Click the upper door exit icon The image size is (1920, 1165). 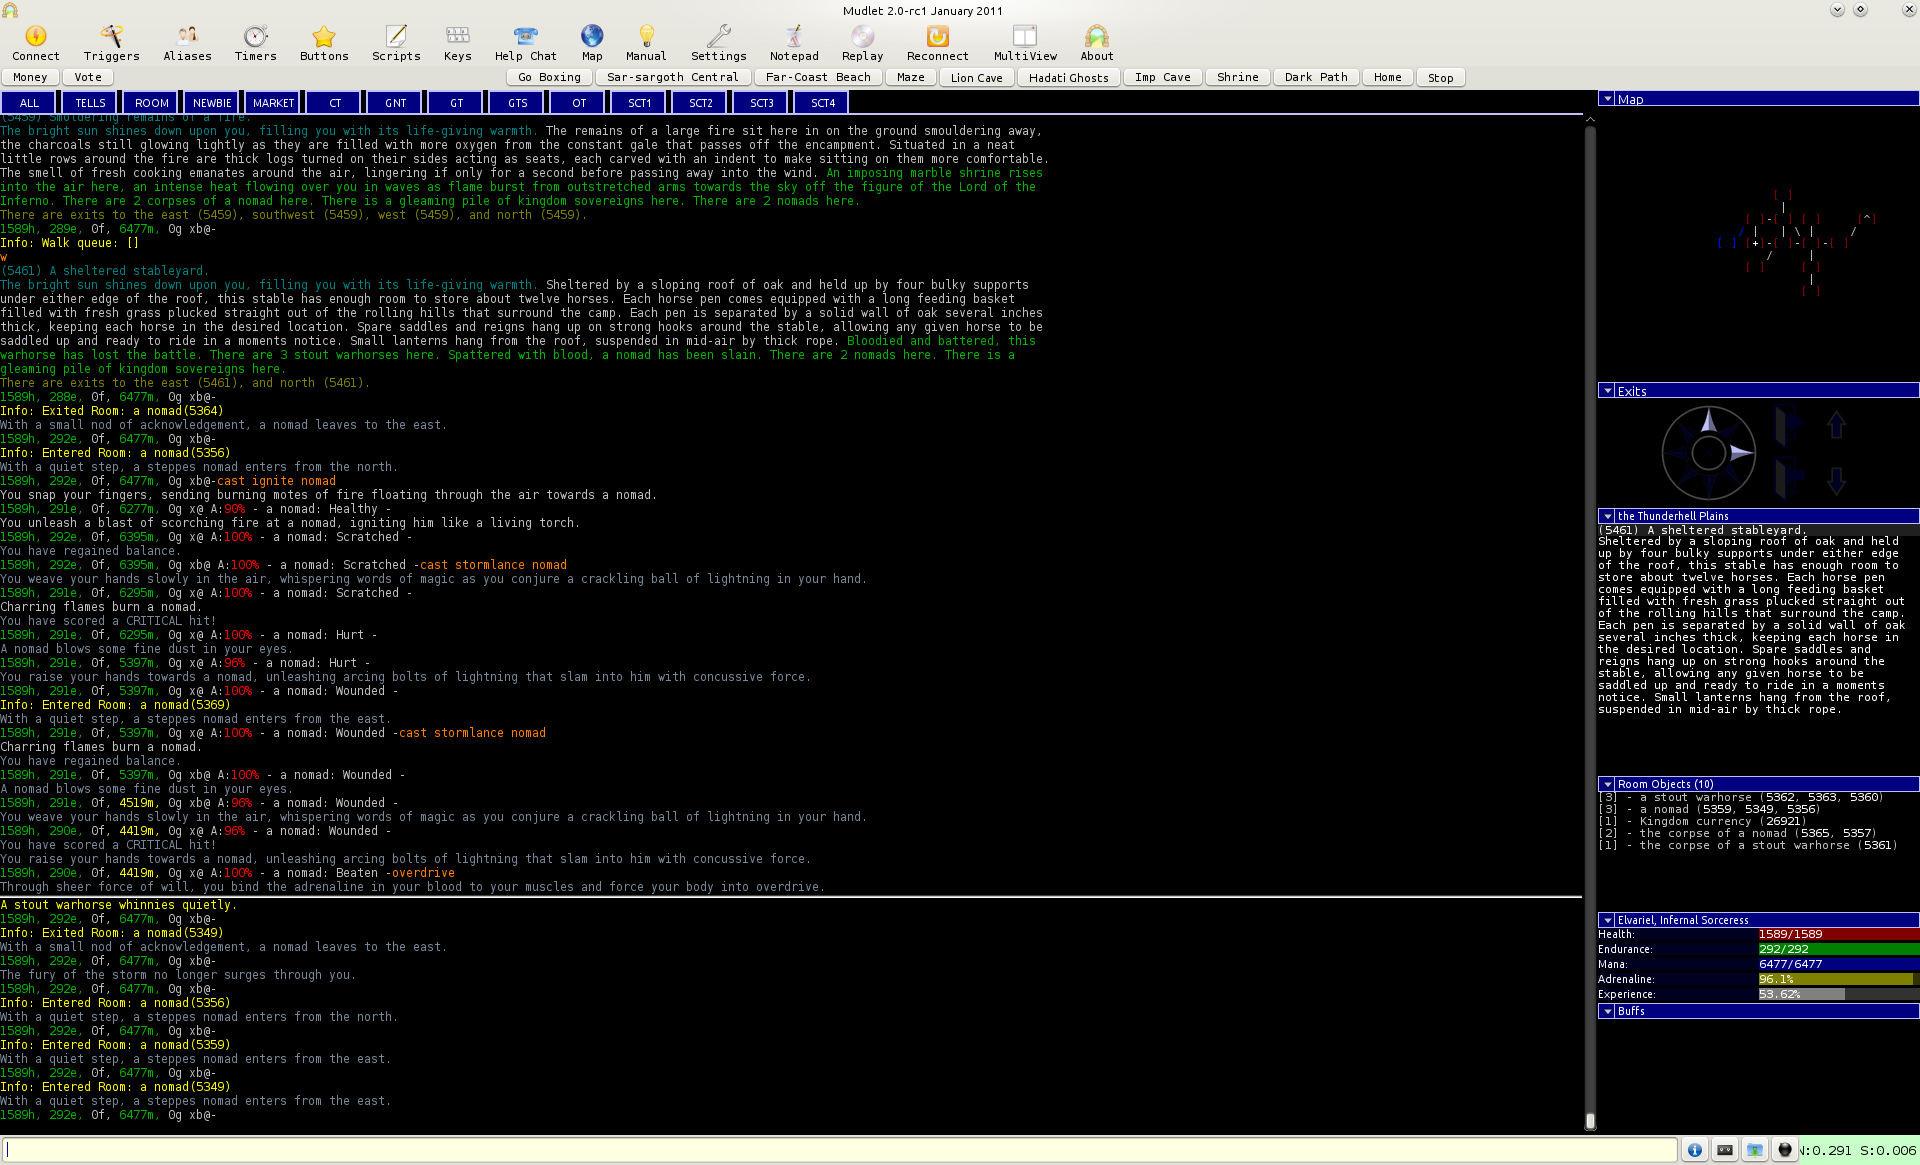[x=1788, y=426]
